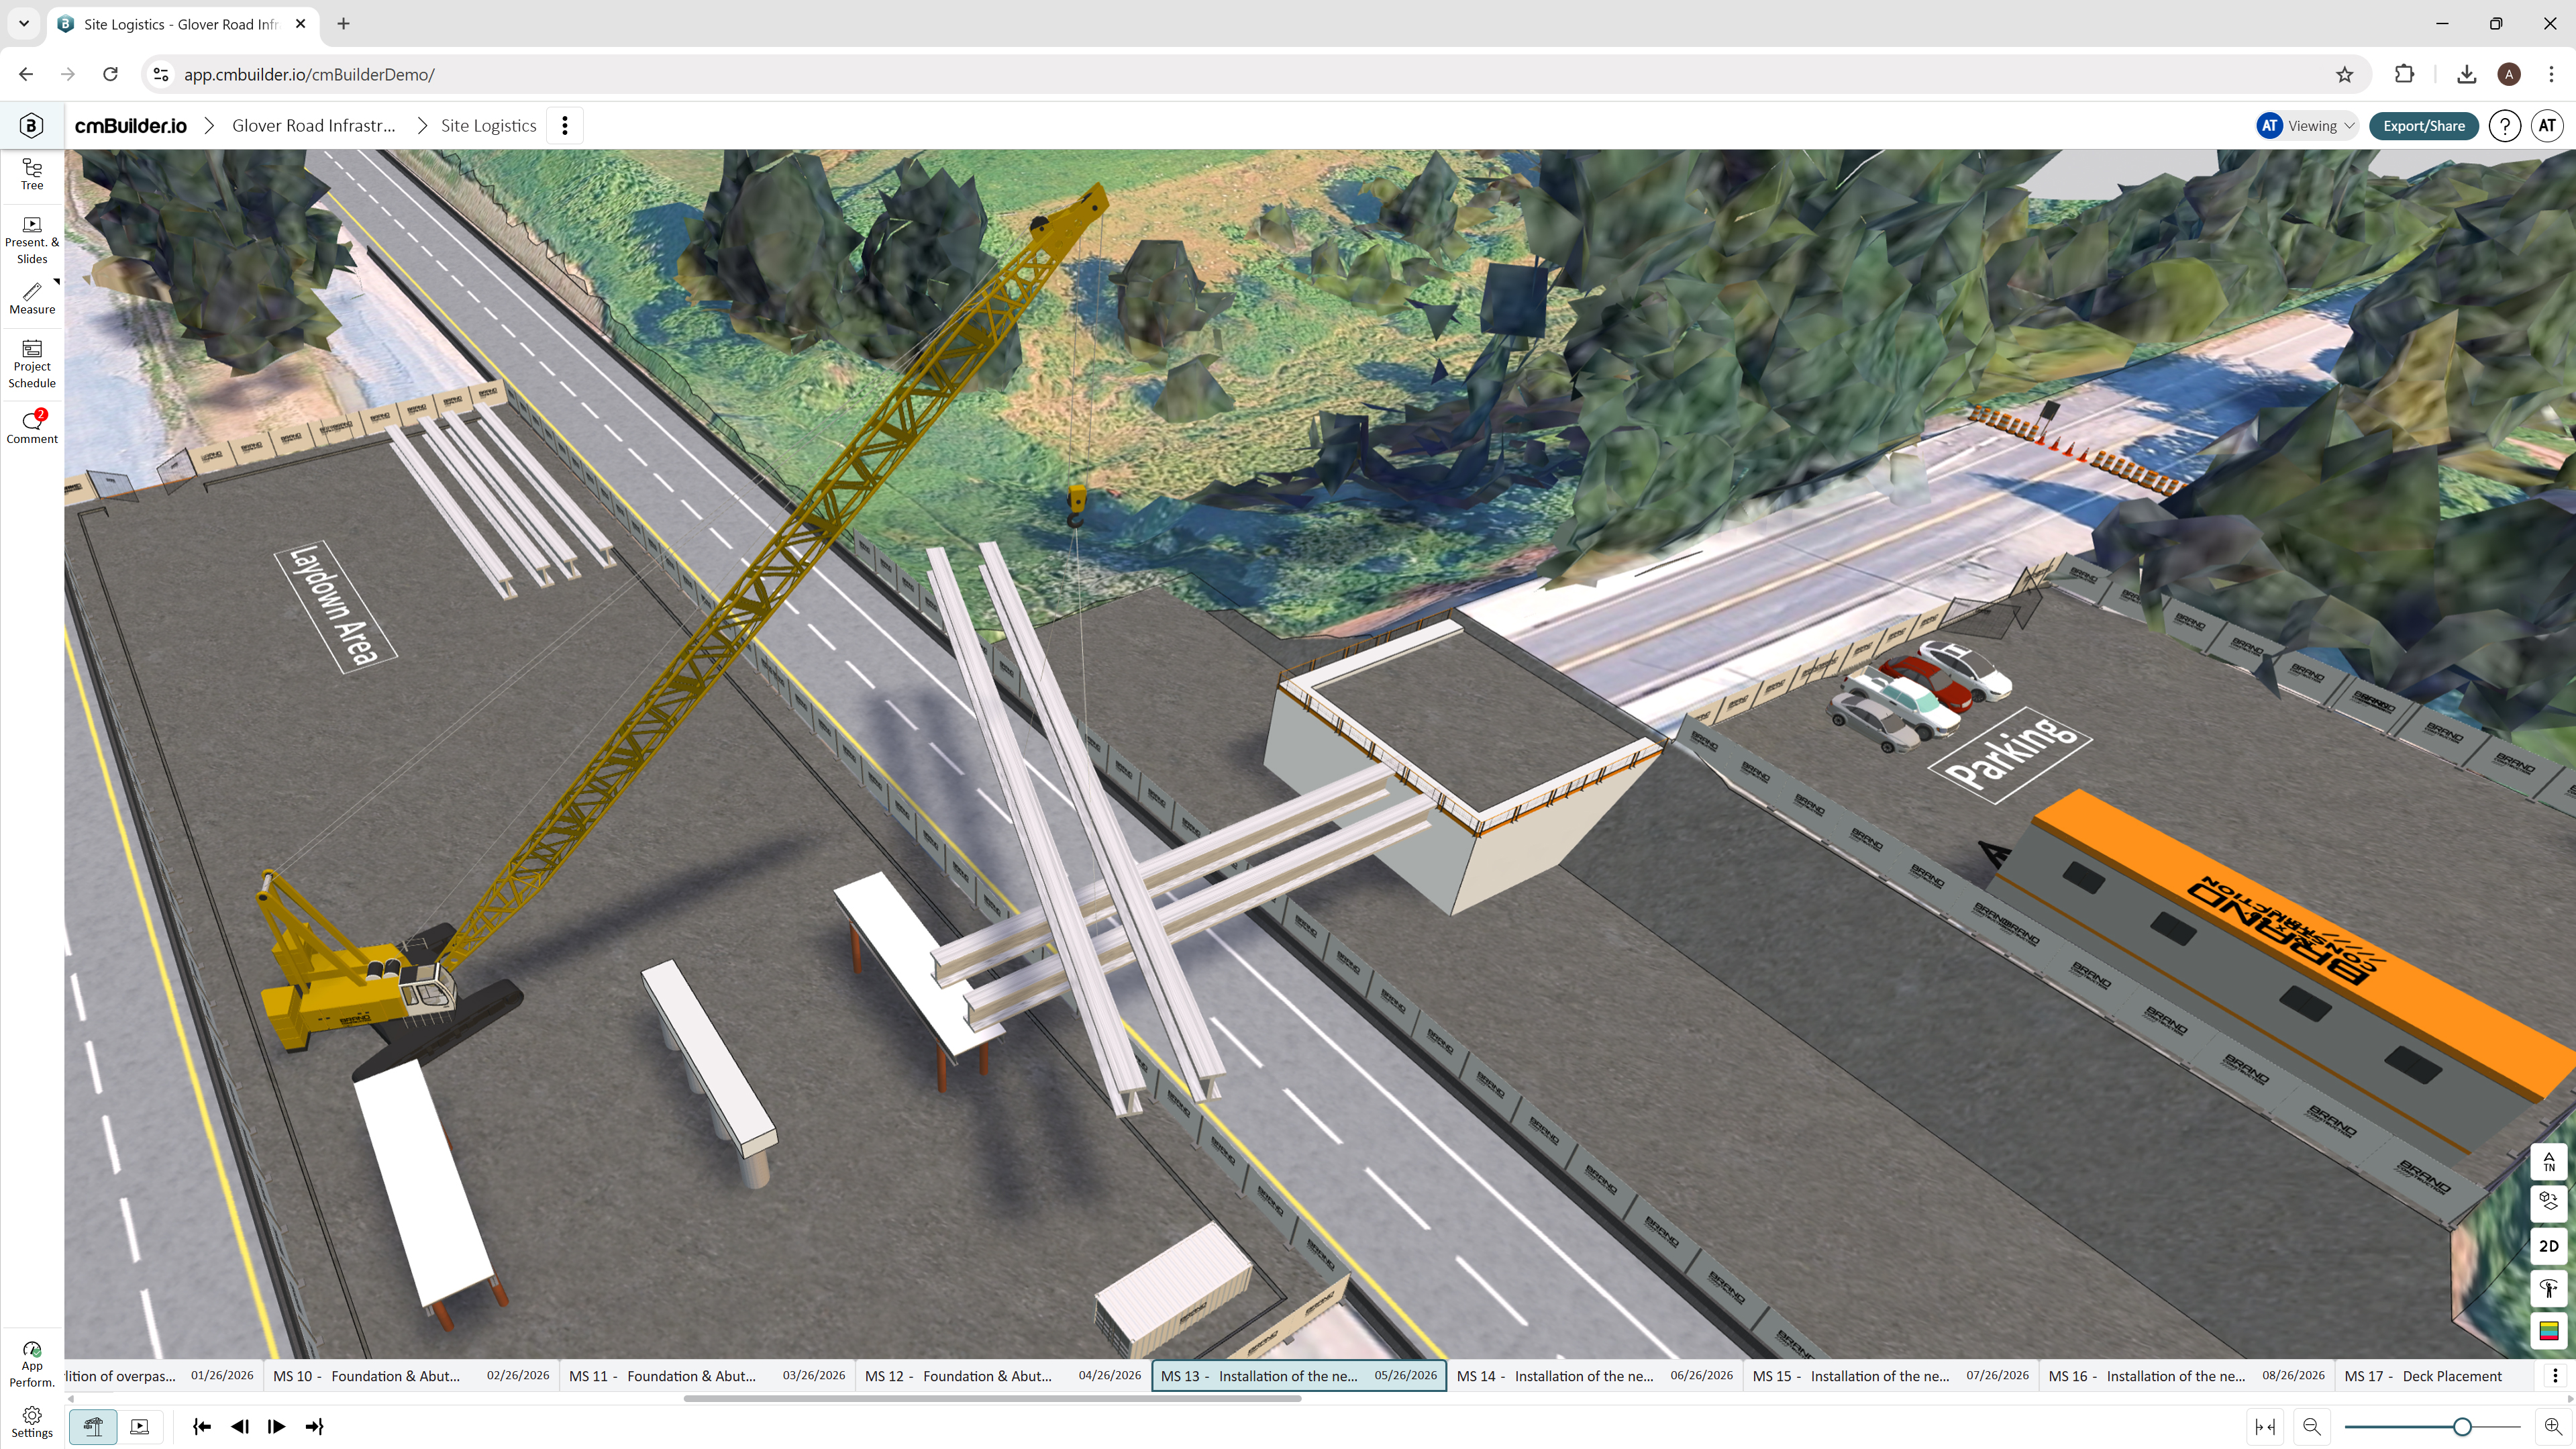Step forward to next milestone frame
Viewport: 2576px width, 1449px height.
(x=277, y=1426)
